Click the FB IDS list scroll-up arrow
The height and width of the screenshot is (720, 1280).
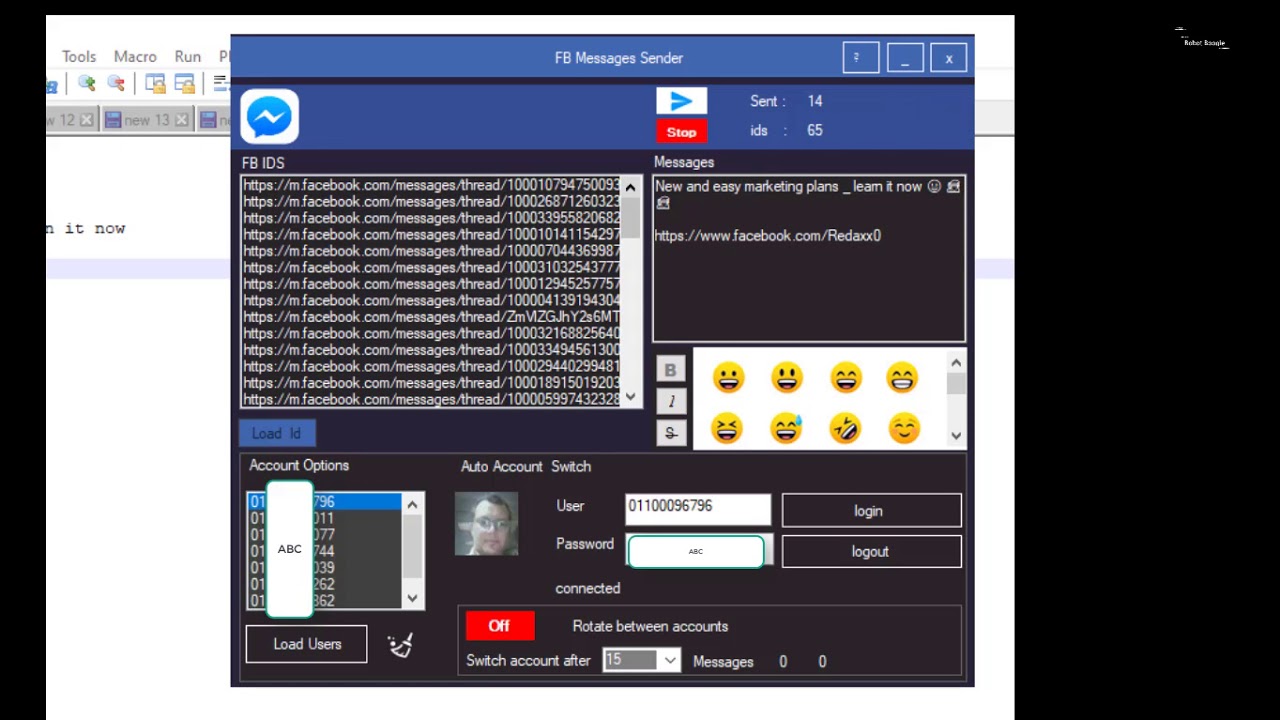click(x=630, y=187)
